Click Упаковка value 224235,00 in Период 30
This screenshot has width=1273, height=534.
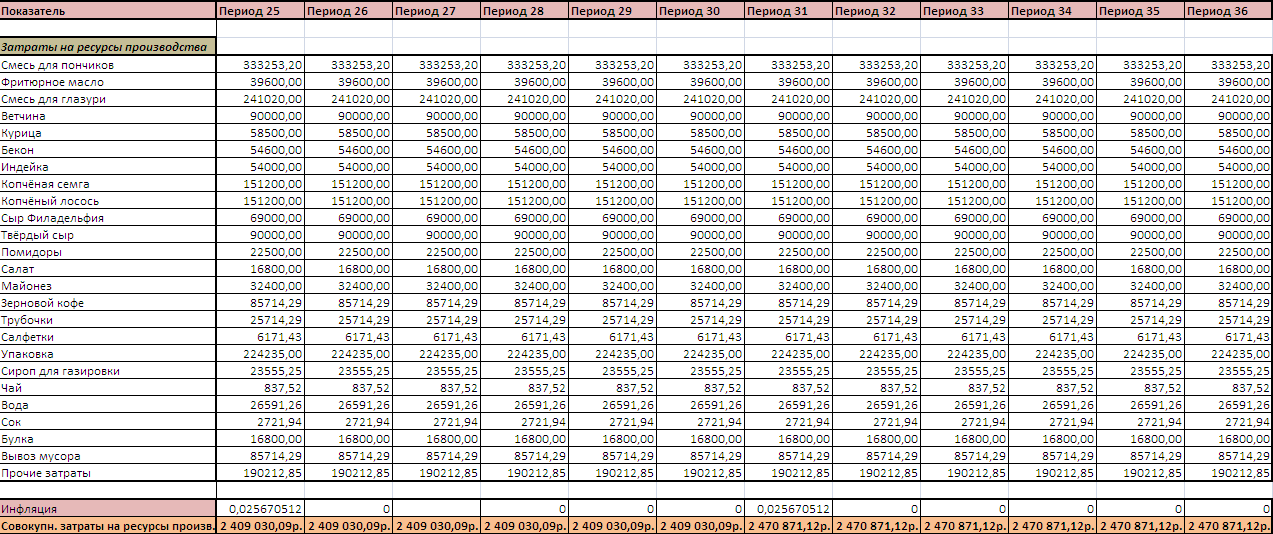coord(700,354)
